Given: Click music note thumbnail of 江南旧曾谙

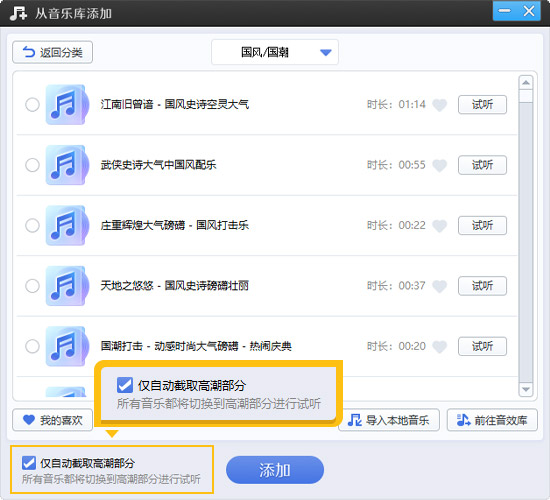Looking at the screenshot, I should click(x=66, y=105).
